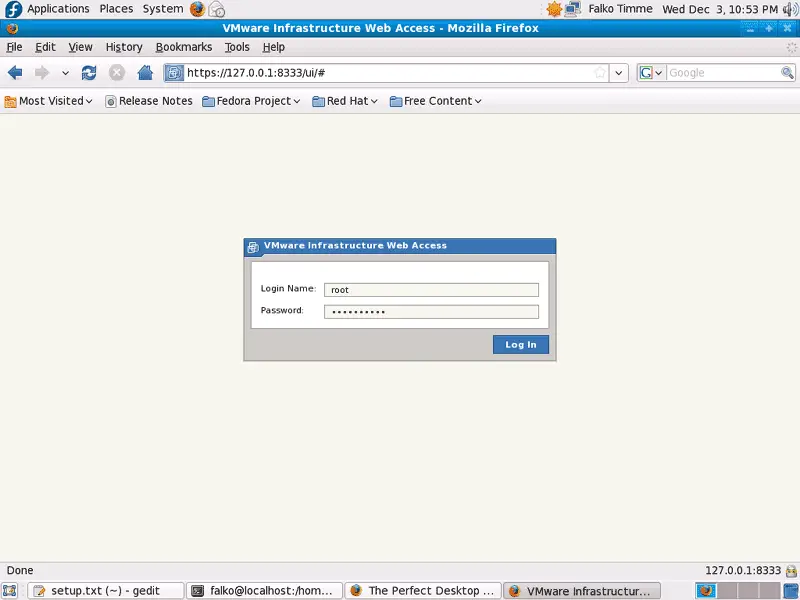
Task: Expand the Most Visited bookmarks folder
Action: (x=48, y=101)
